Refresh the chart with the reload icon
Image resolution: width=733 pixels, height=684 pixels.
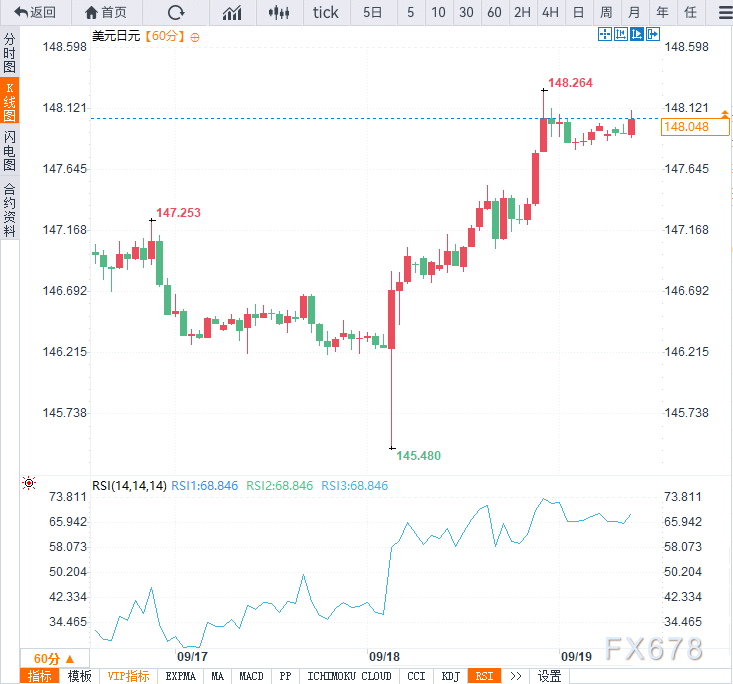pyautogui.click(x=176, y=12)
